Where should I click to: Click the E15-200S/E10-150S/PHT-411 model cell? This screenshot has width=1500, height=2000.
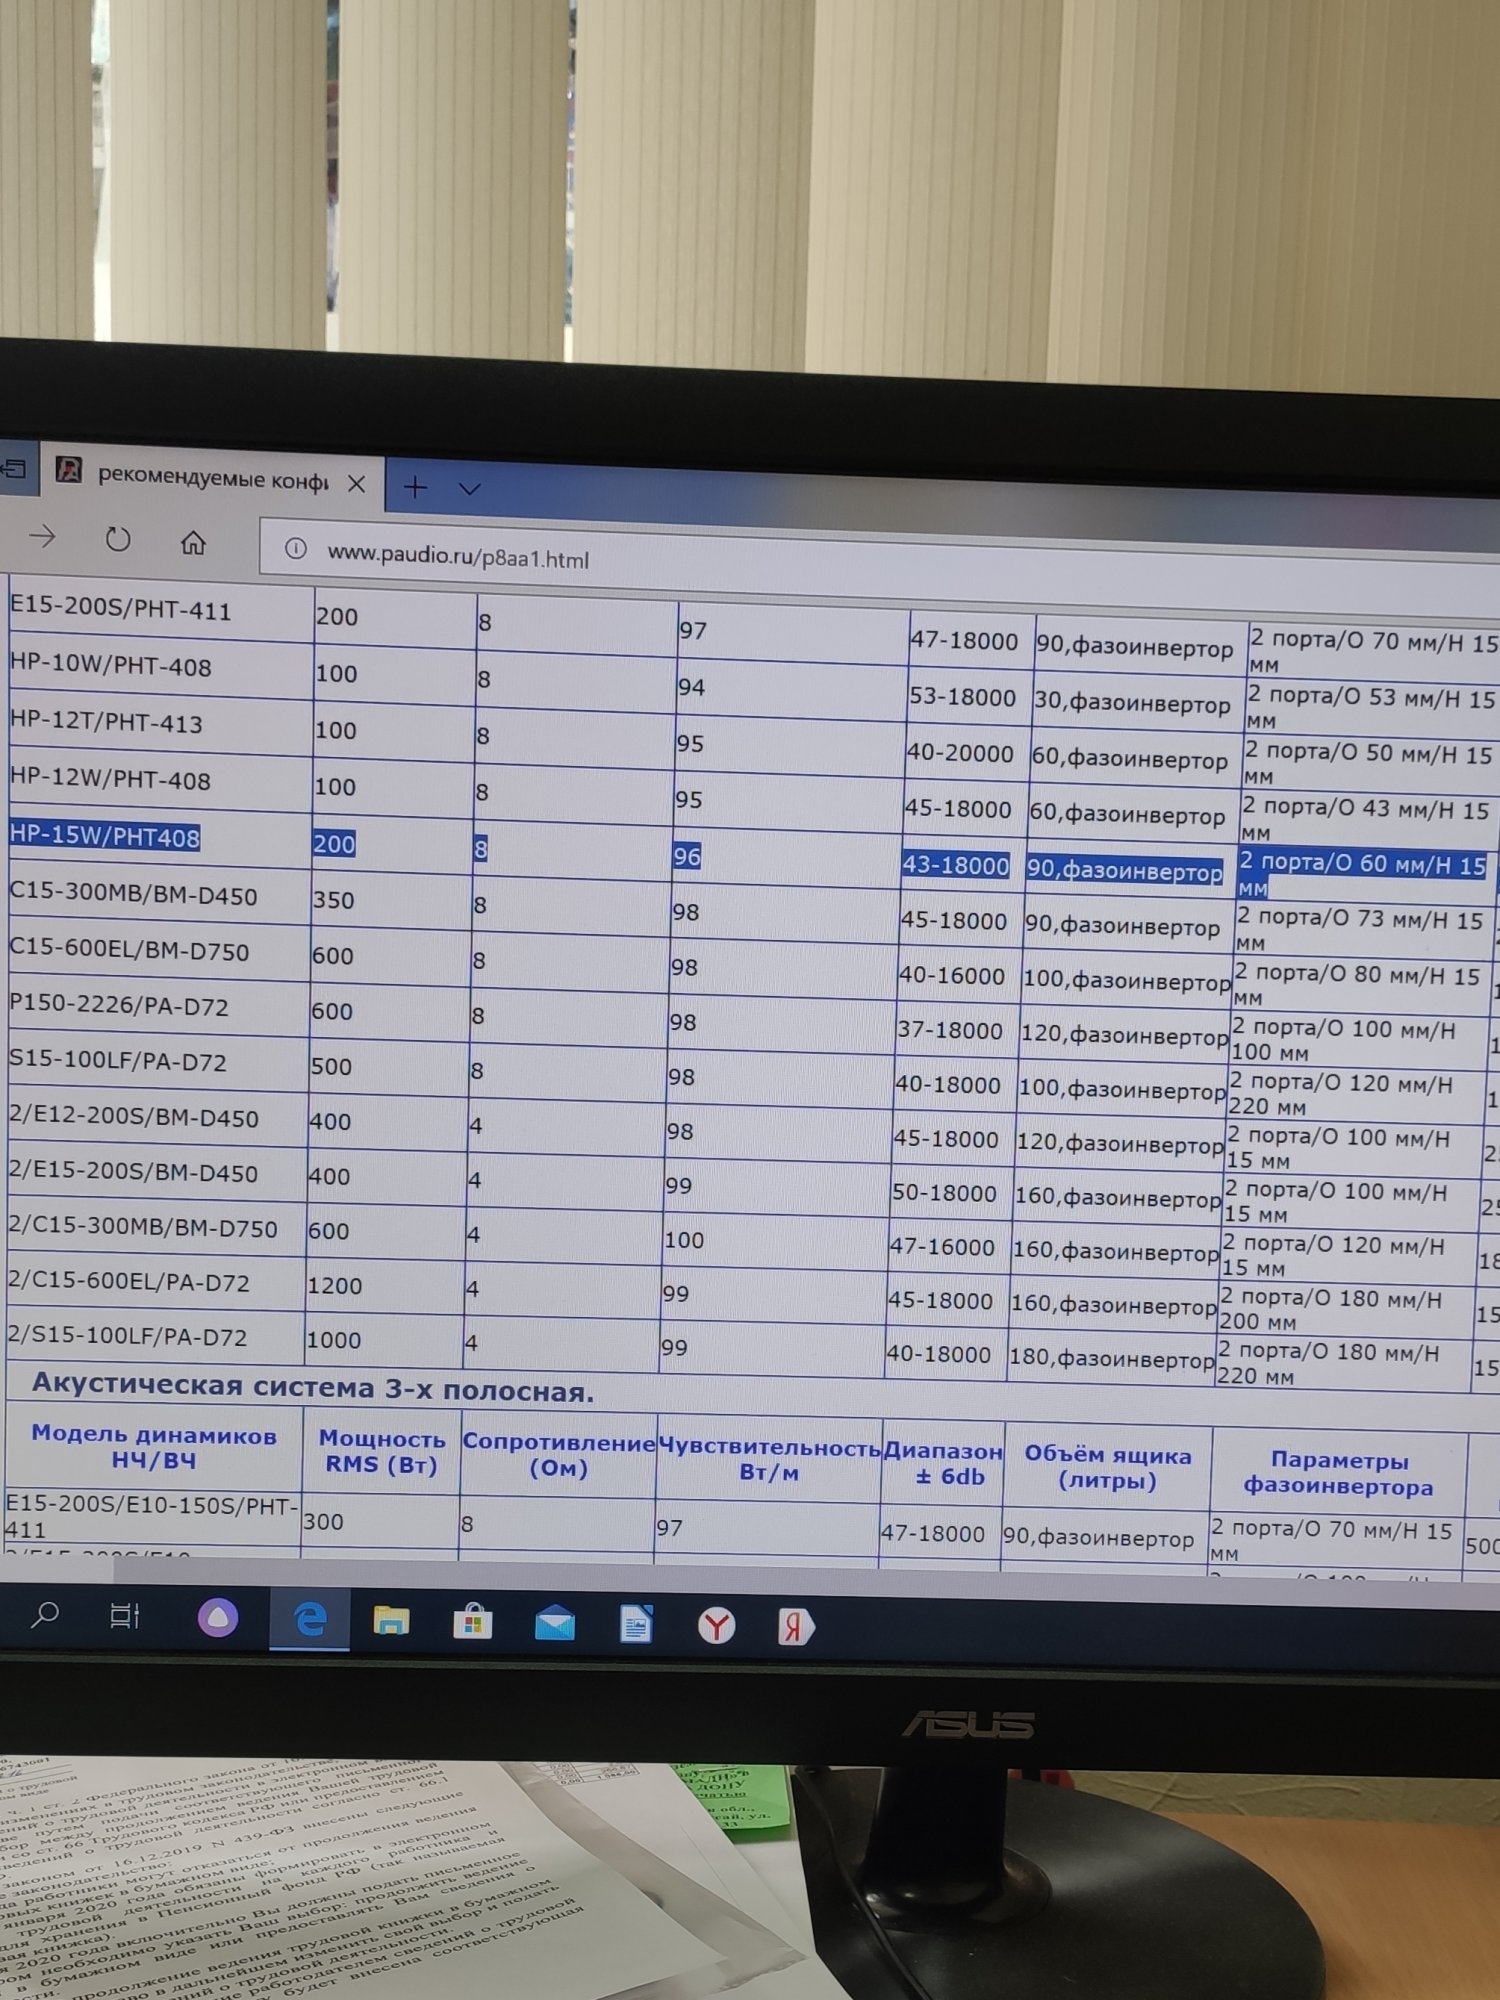coord(152,1518)
